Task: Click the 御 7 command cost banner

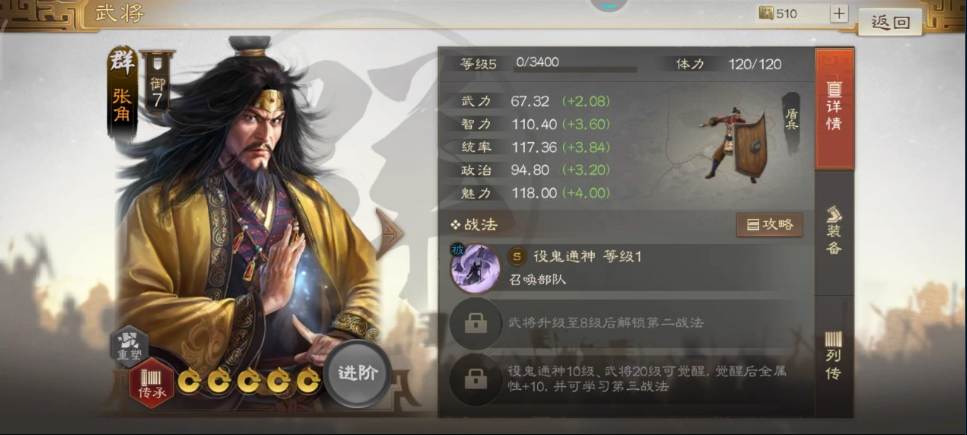Action: (157, 83)
